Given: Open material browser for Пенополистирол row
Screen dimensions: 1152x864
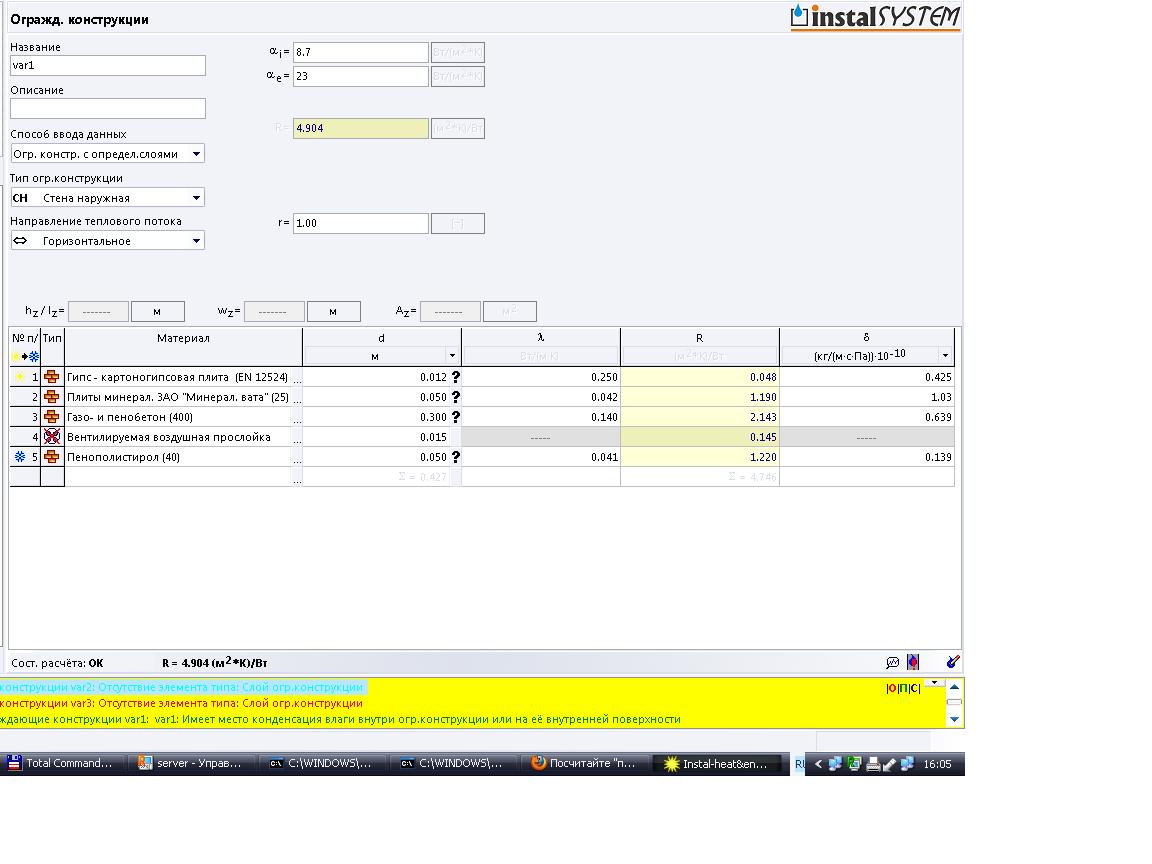Looking at the screenshot, I should pyautogui.click(x=297, y=457).
